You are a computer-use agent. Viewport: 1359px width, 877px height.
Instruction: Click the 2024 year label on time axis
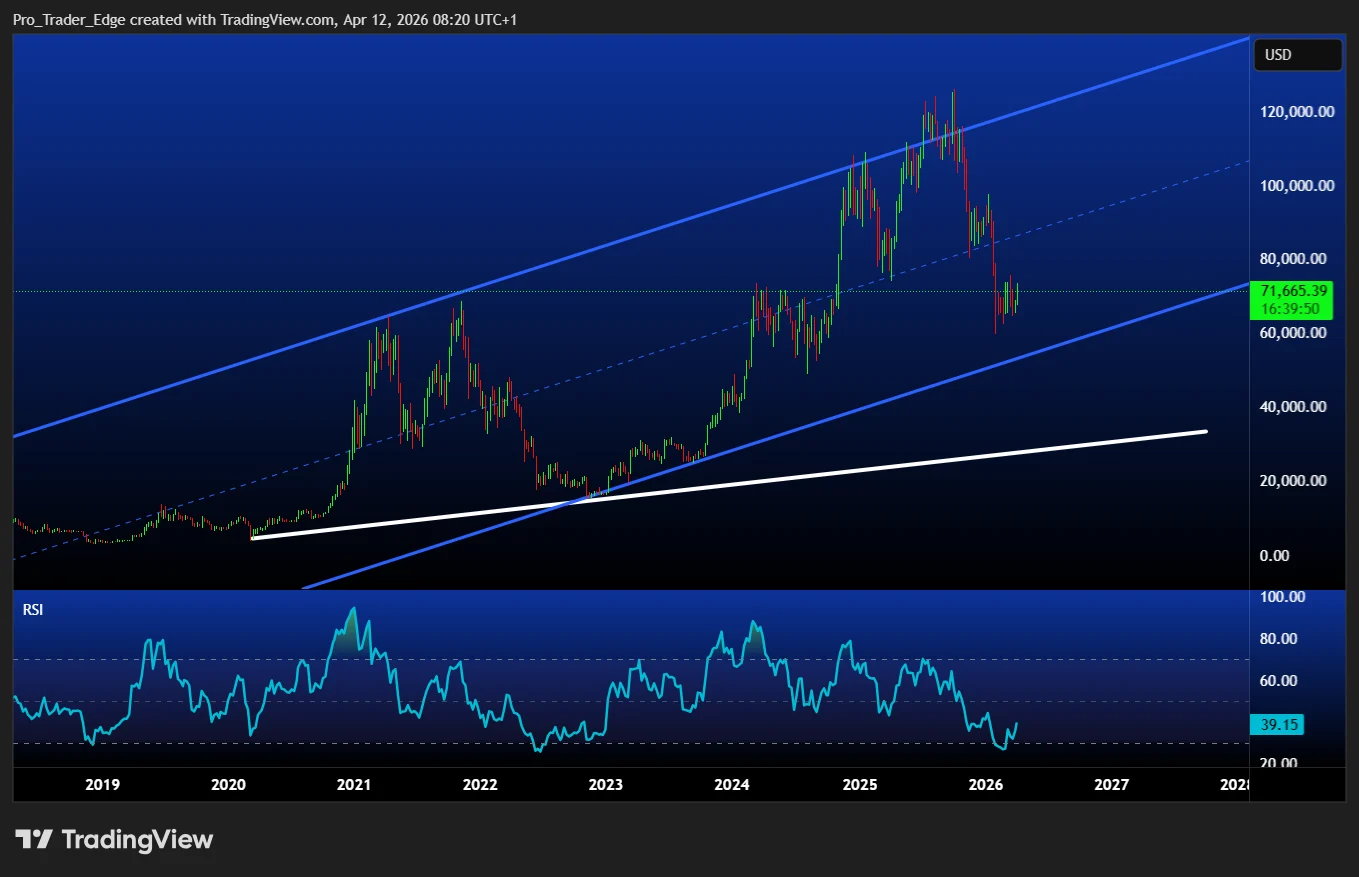733,785
